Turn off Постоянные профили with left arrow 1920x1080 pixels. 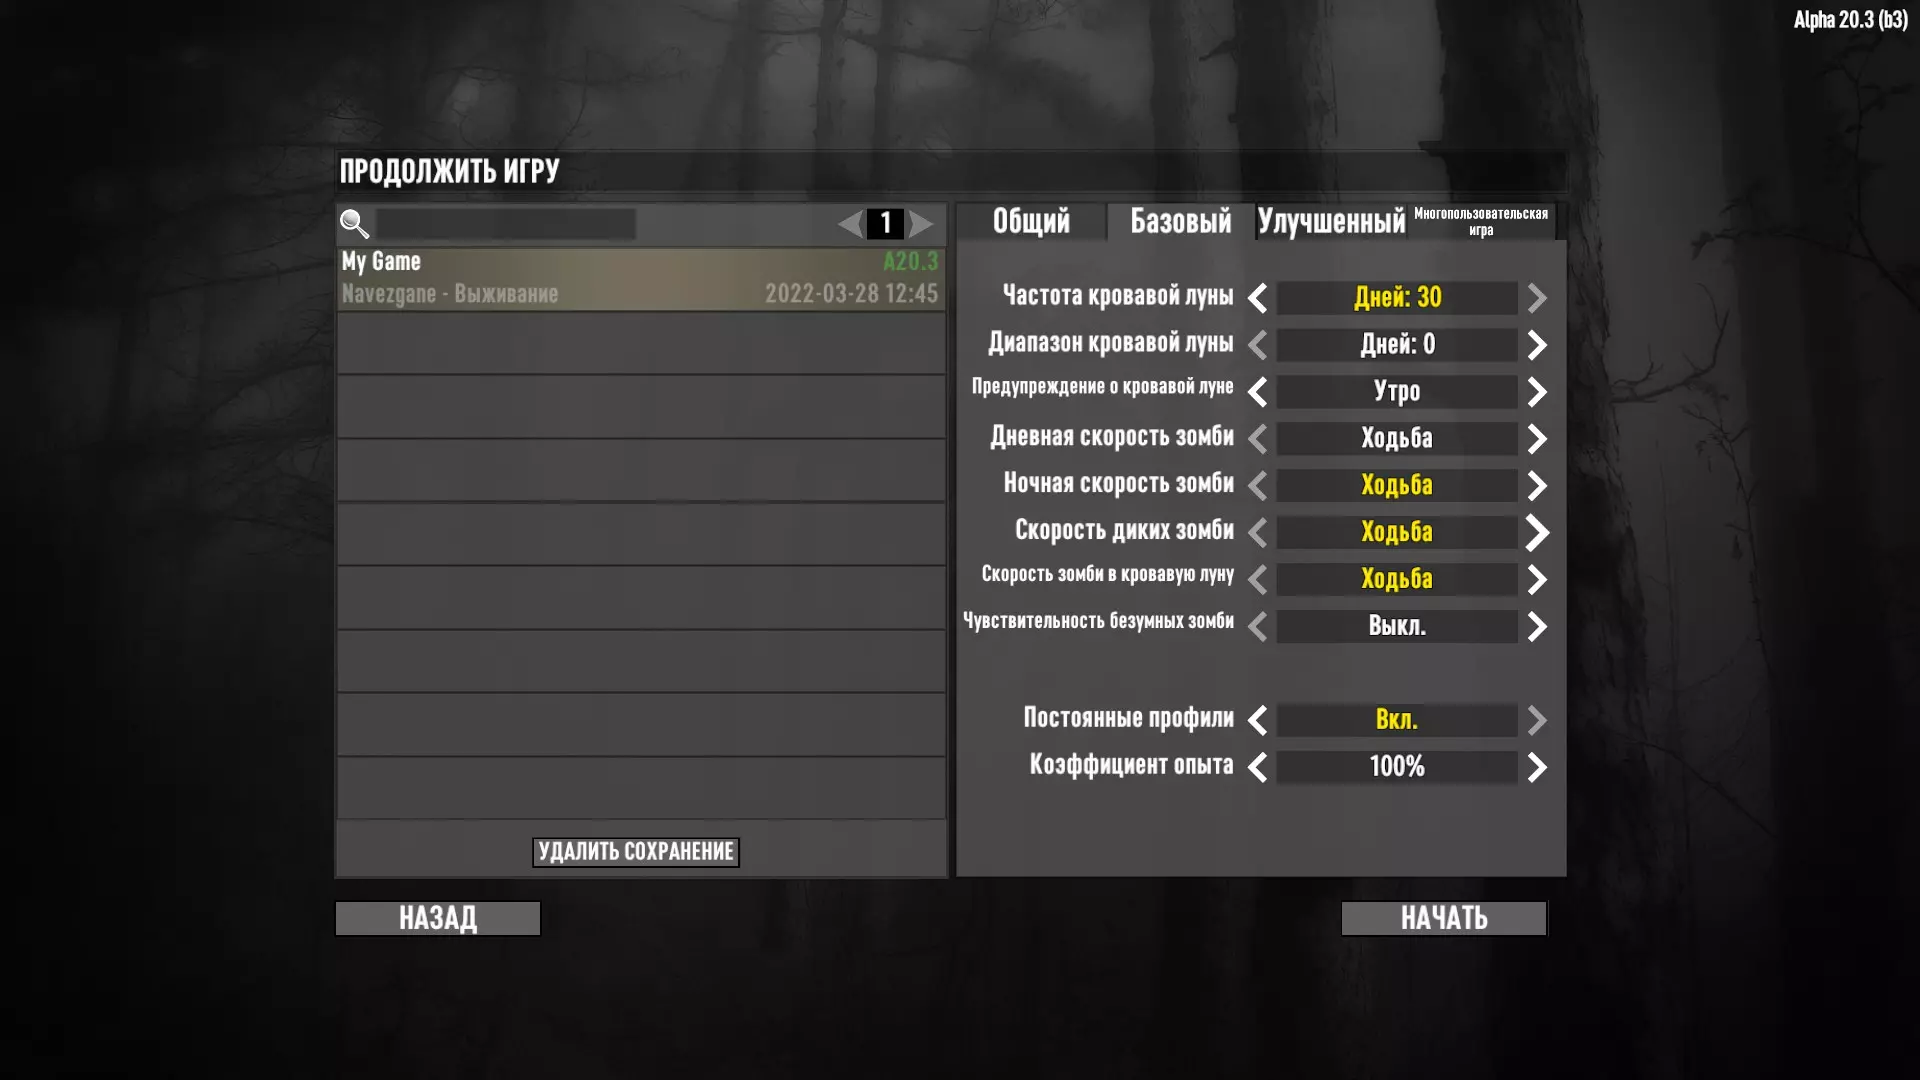pyautogui.click(x=1258, y=720)
